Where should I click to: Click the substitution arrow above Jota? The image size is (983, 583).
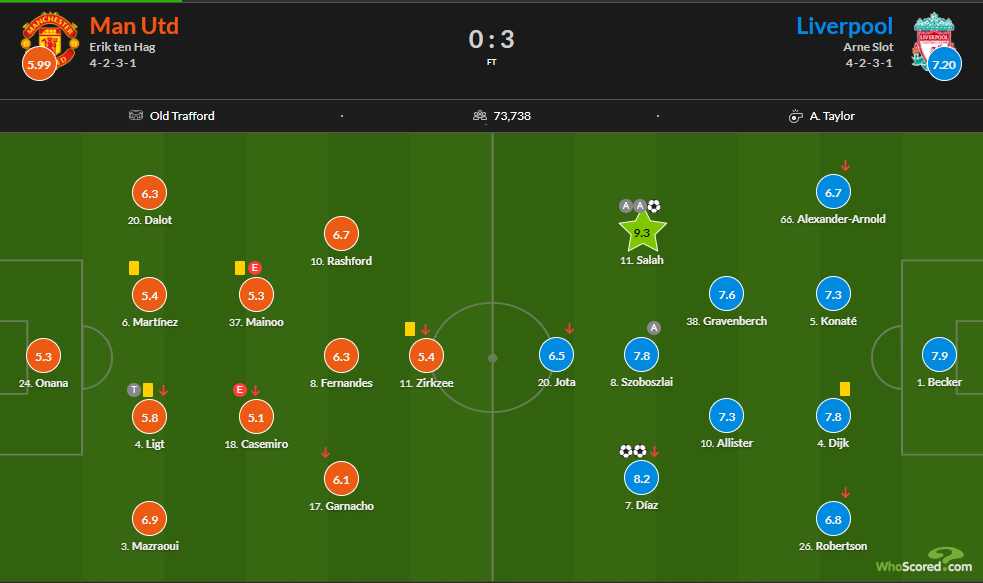coord(569,328)
